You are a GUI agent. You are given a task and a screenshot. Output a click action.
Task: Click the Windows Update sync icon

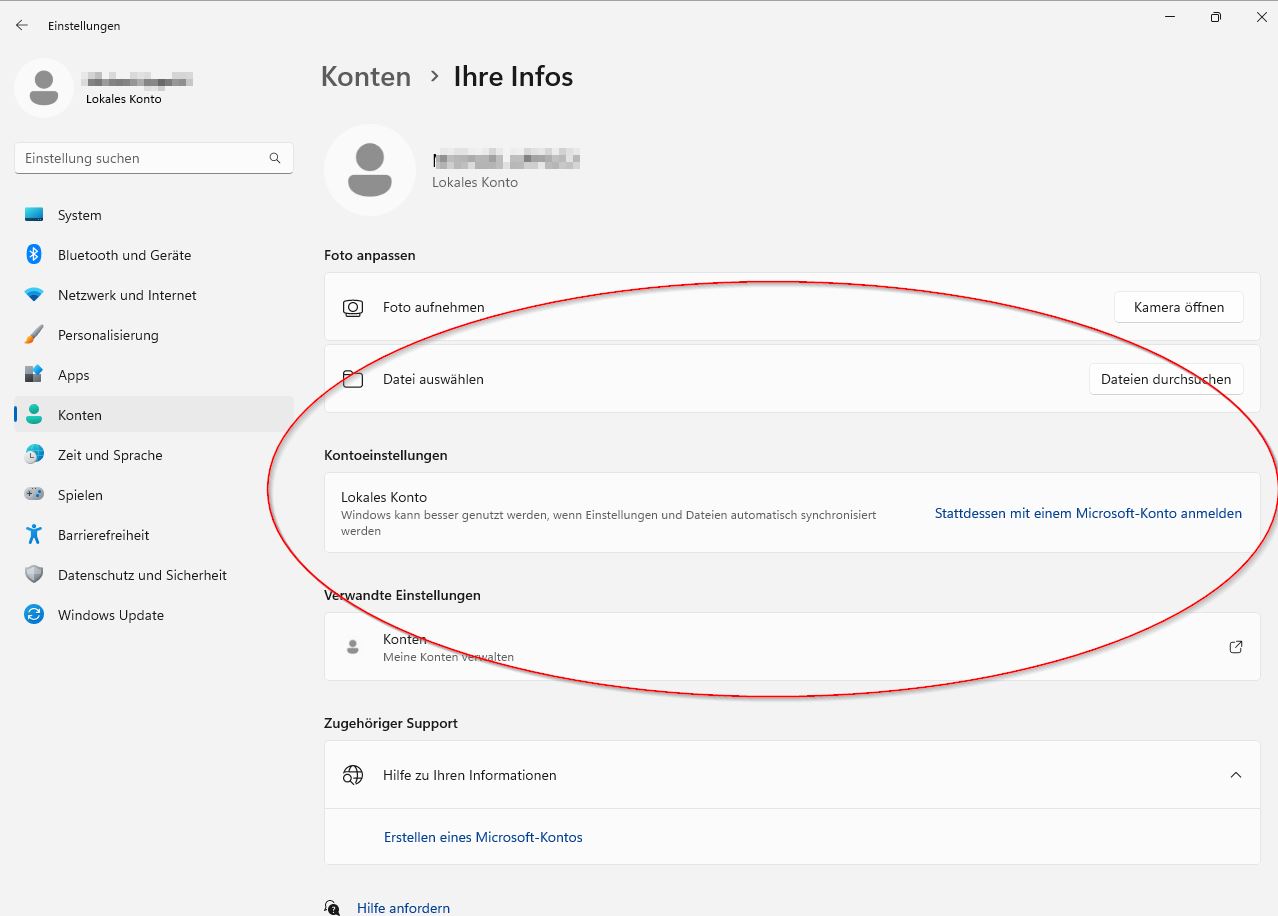pyautogui.click(x=34, y=615)
